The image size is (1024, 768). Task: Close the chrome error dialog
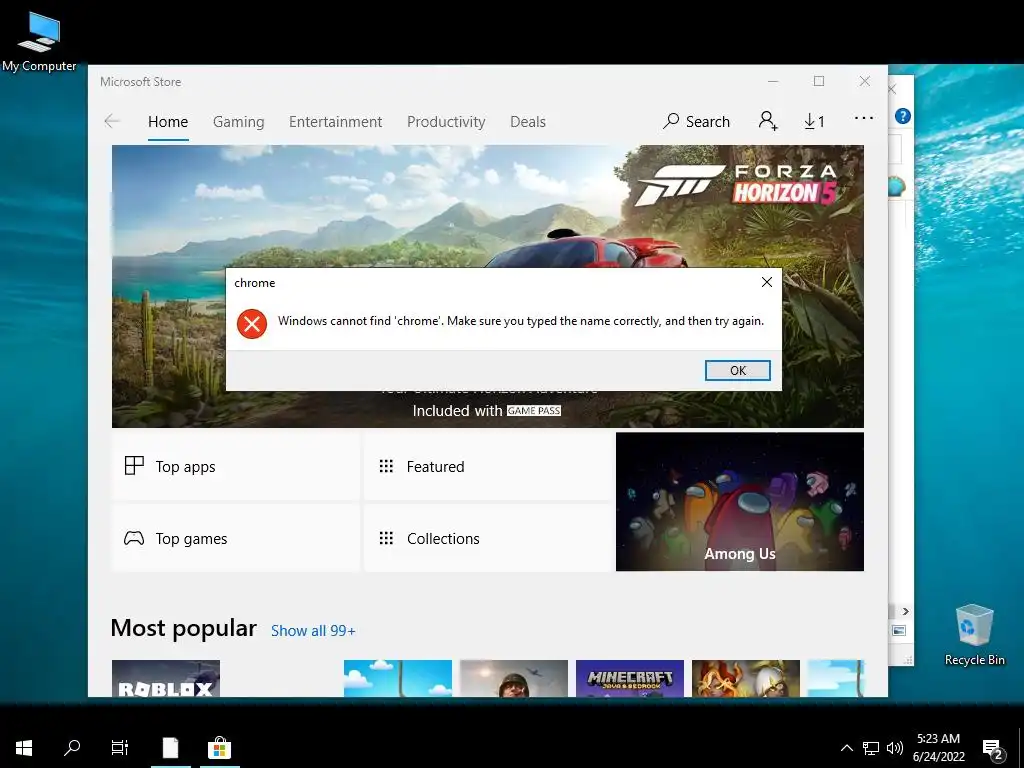[767, 282]
